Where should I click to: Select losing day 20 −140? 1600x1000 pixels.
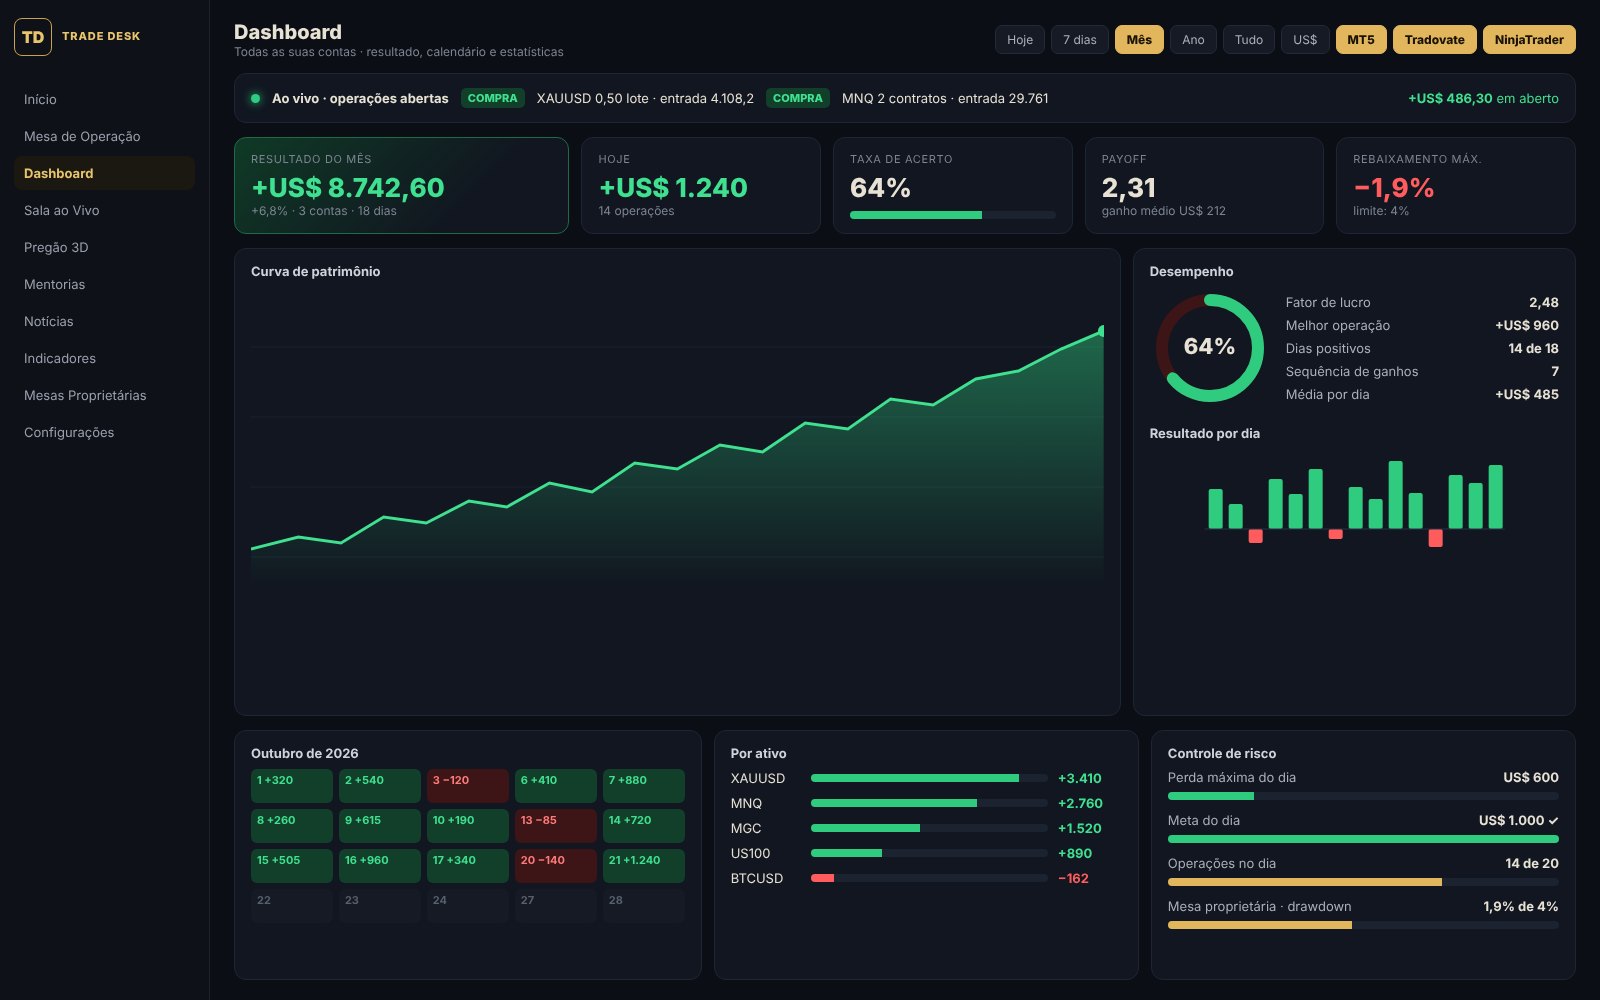tap(556, 866)
